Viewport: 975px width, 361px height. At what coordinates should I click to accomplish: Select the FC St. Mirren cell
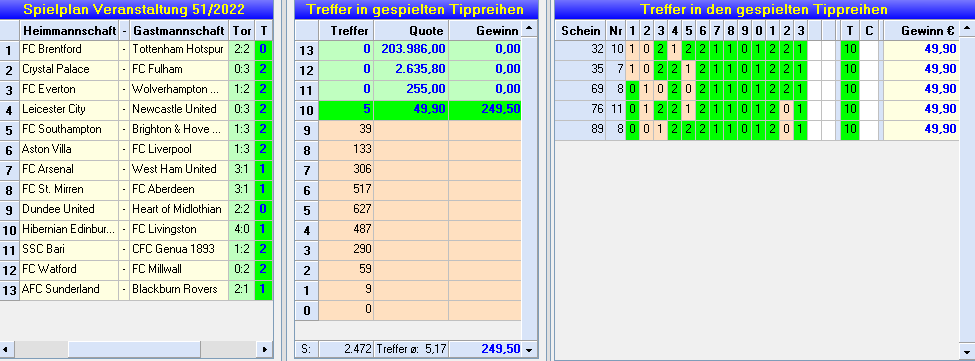[x=69, y=189]
